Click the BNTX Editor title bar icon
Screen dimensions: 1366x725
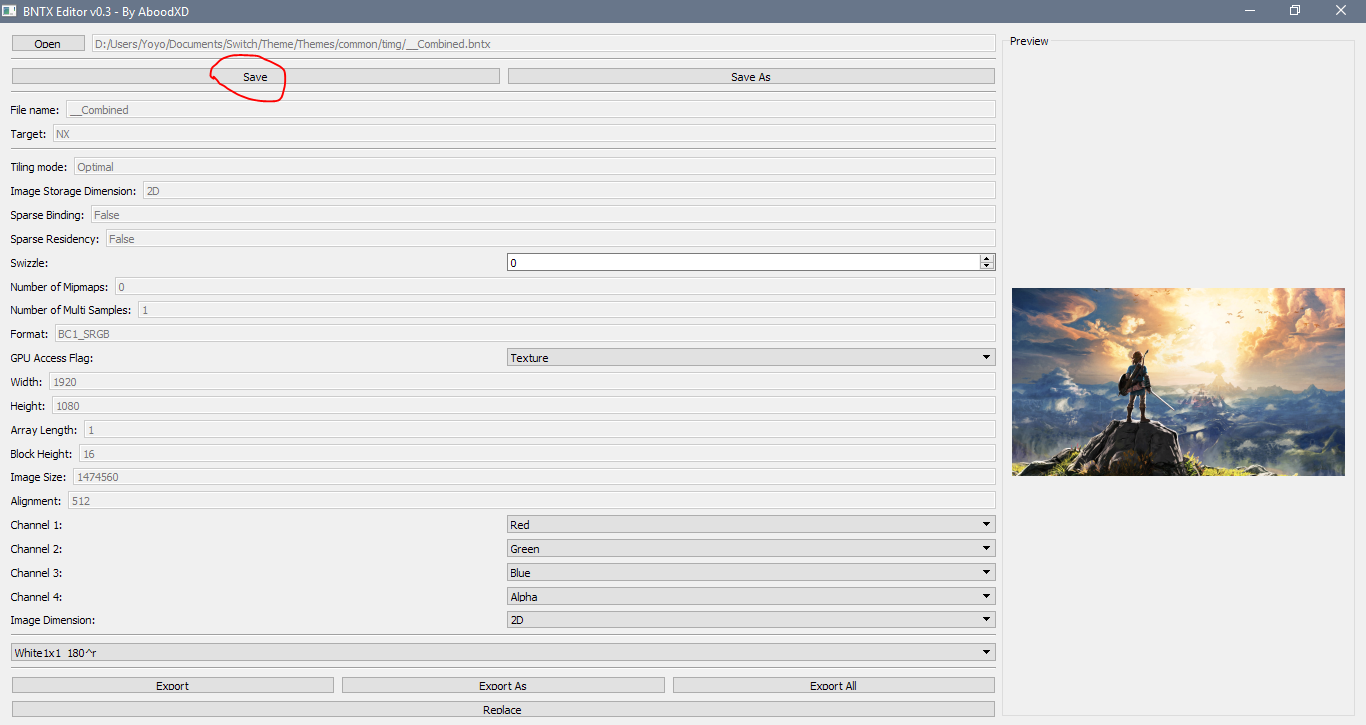pyautogui.click(x=10, y=10)
